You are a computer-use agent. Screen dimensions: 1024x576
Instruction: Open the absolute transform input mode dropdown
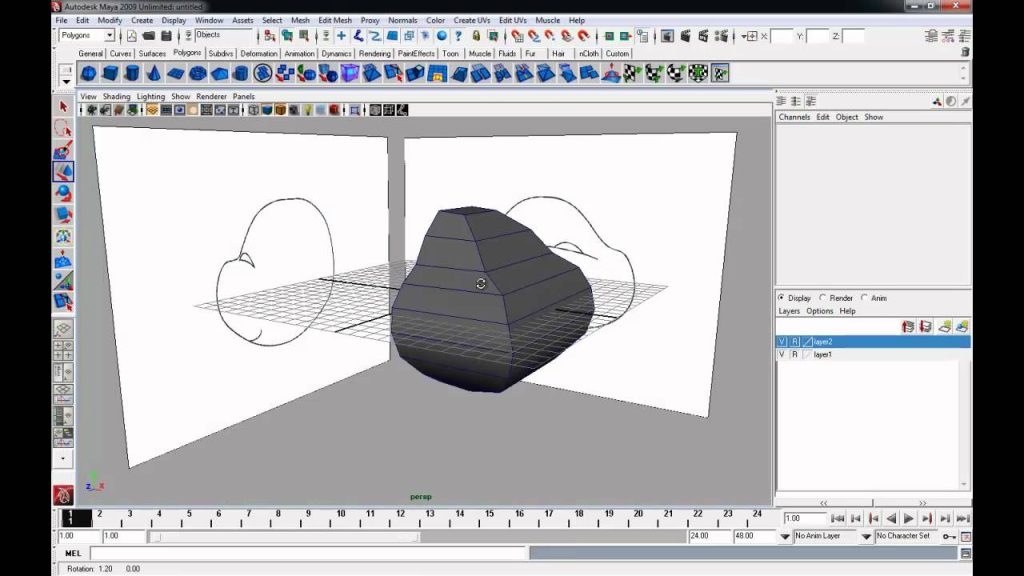(750, 36)
